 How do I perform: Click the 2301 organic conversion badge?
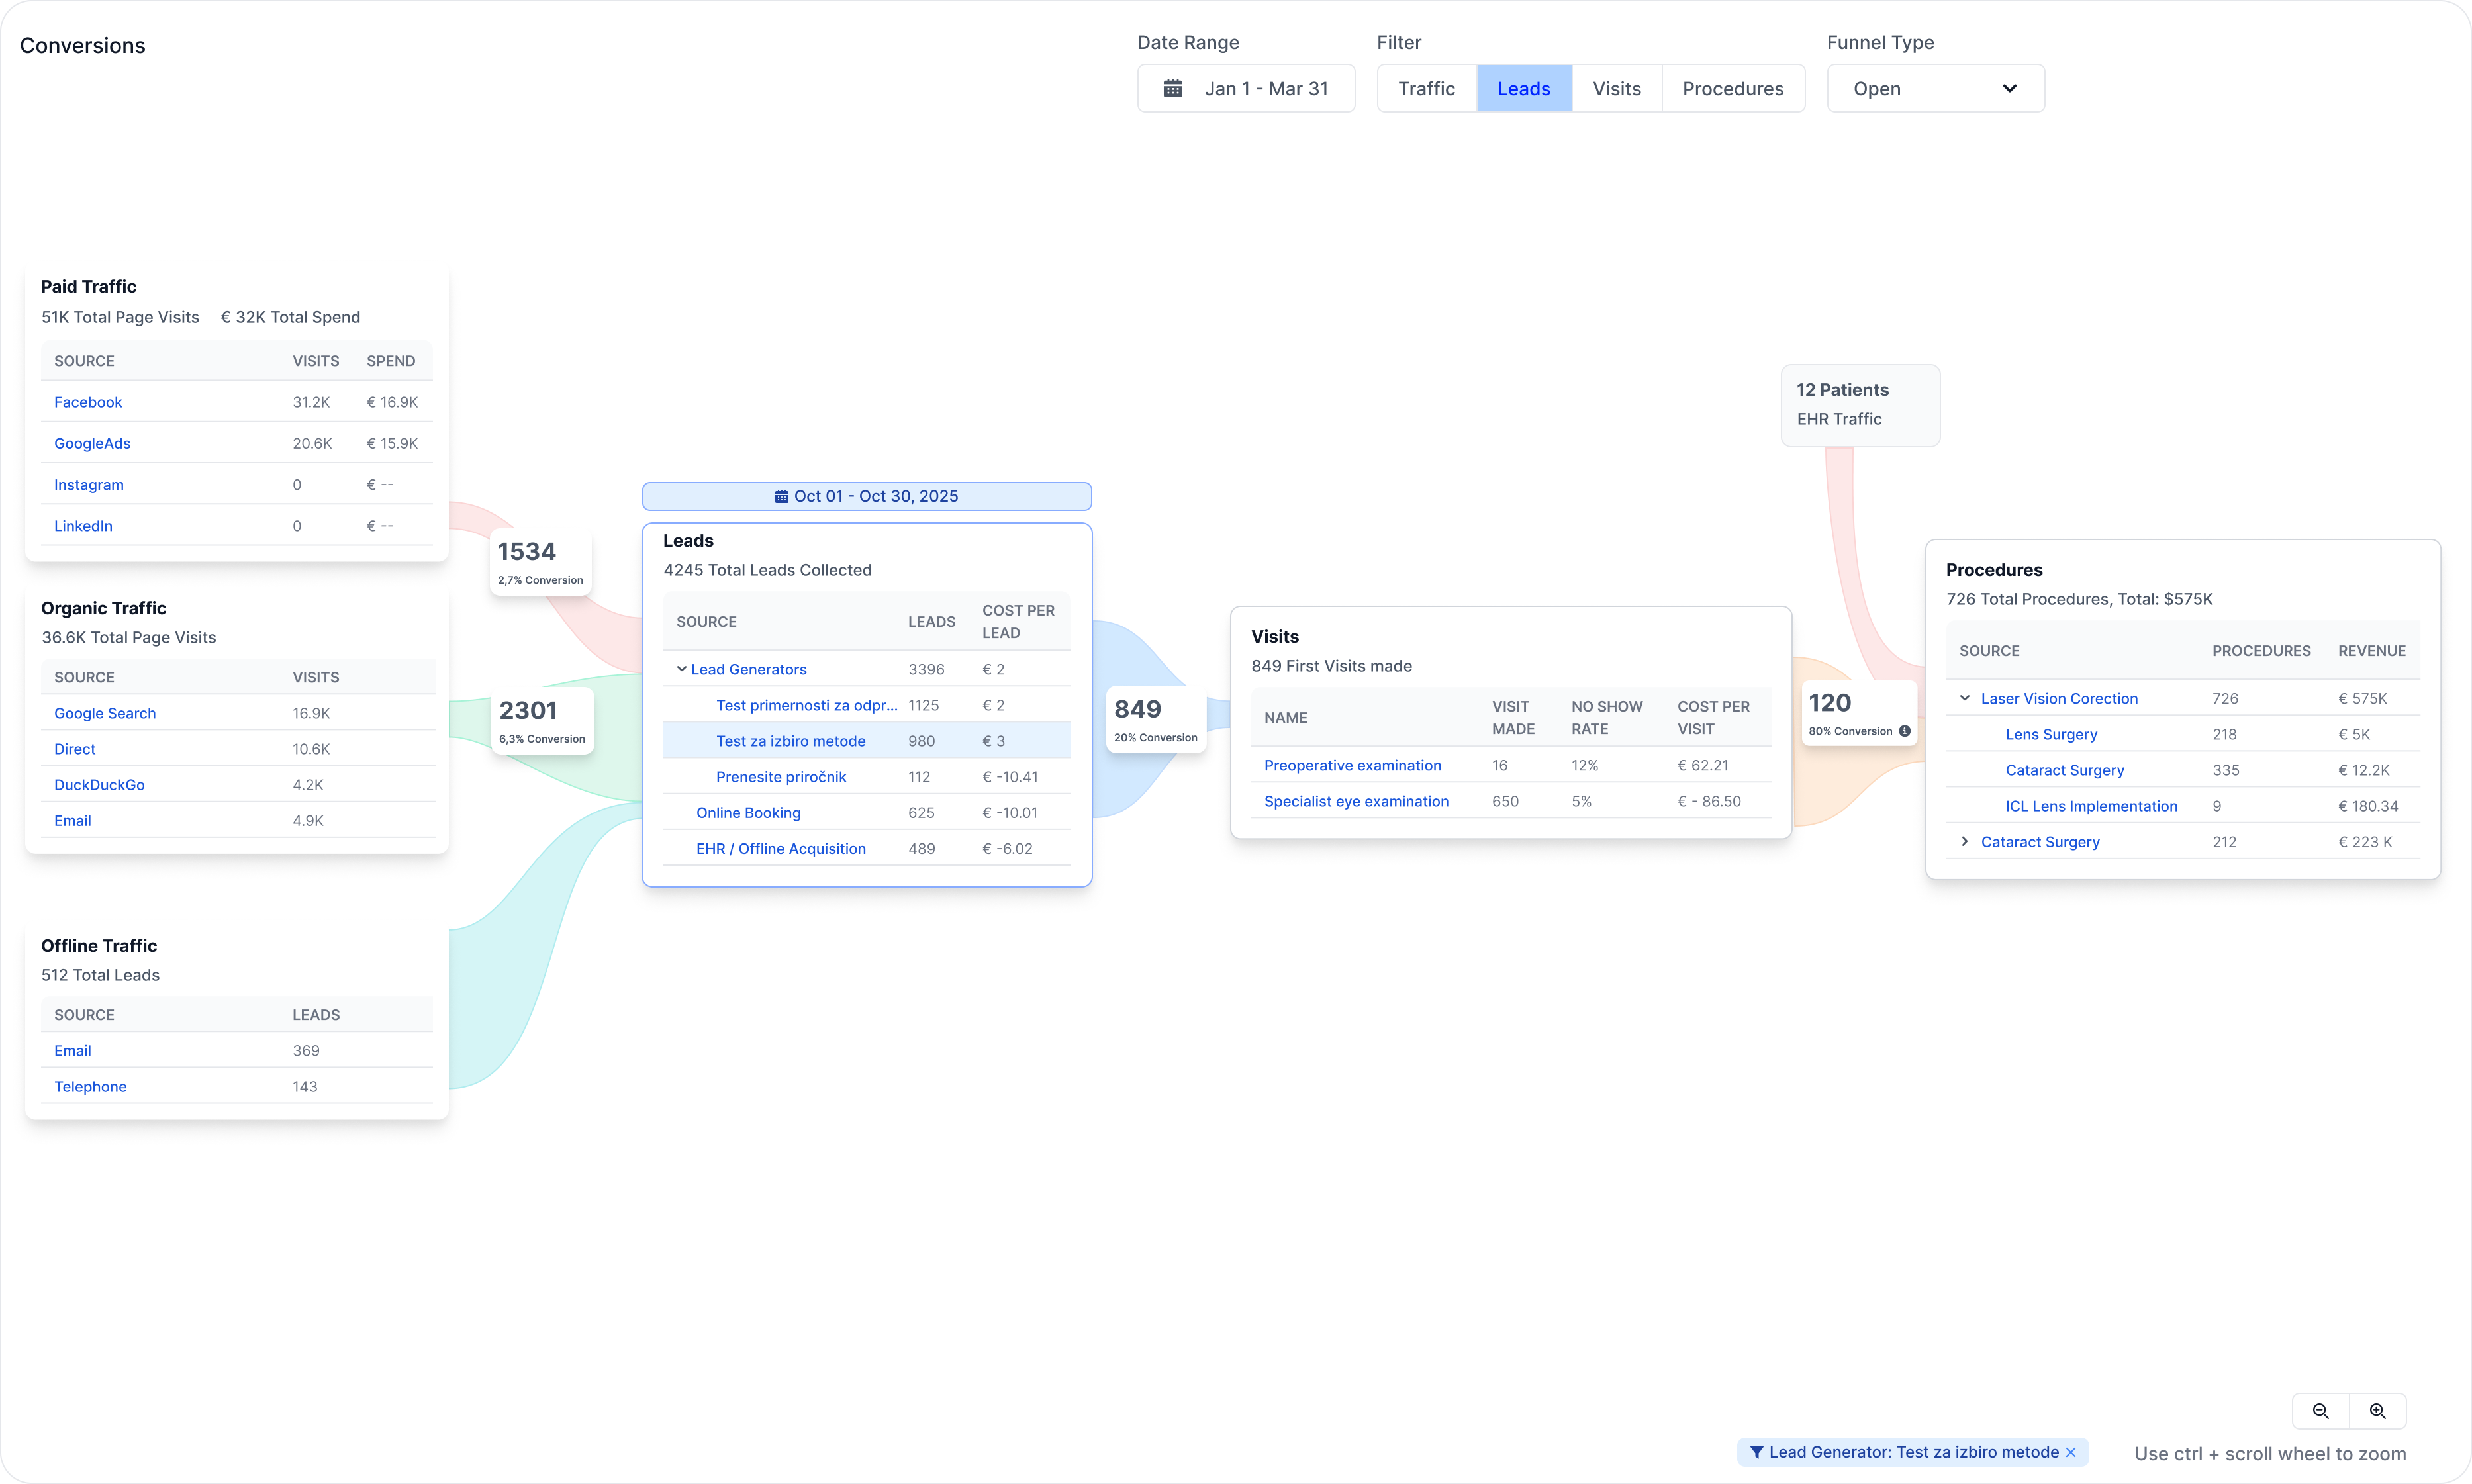543,721
